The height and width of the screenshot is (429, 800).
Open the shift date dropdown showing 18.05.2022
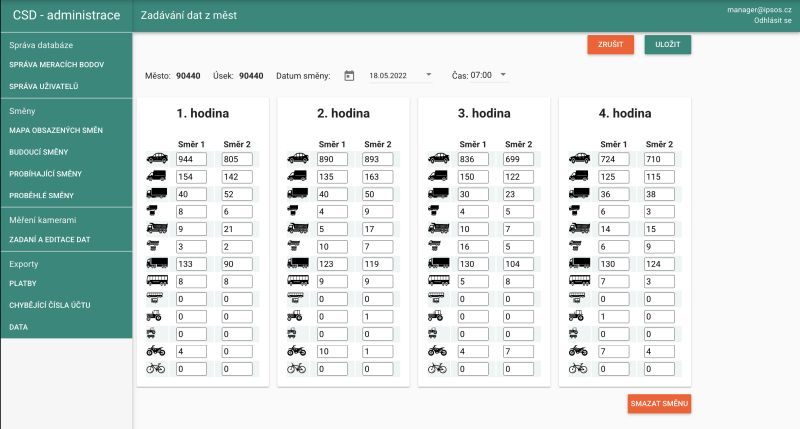tap(400, 75)
